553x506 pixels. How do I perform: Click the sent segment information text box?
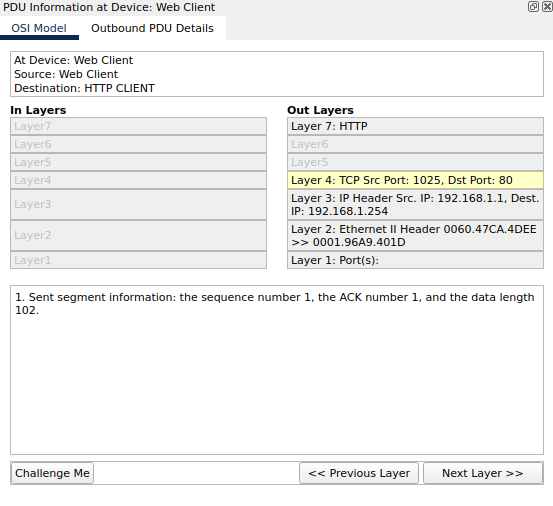[x=277, y=370]
